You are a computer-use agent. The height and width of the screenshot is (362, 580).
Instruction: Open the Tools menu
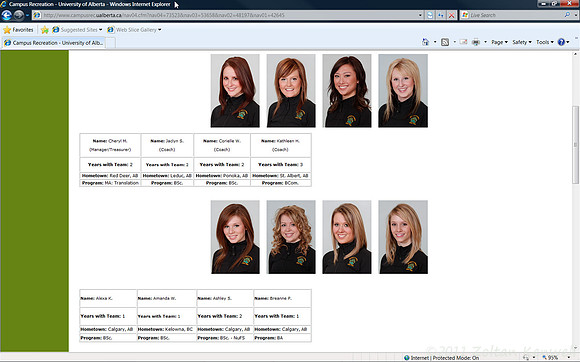click(545, 42)
